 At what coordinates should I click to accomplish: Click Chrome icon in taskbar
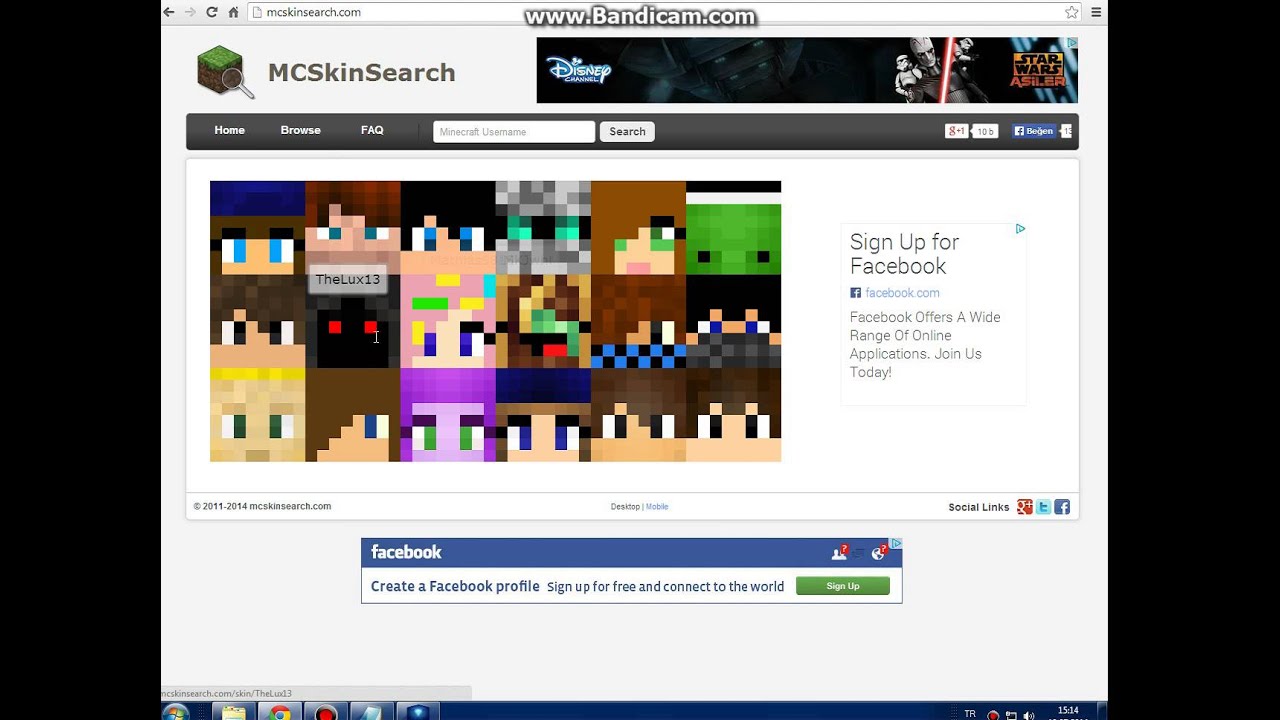pyautogui.click(x=280, y=713)
